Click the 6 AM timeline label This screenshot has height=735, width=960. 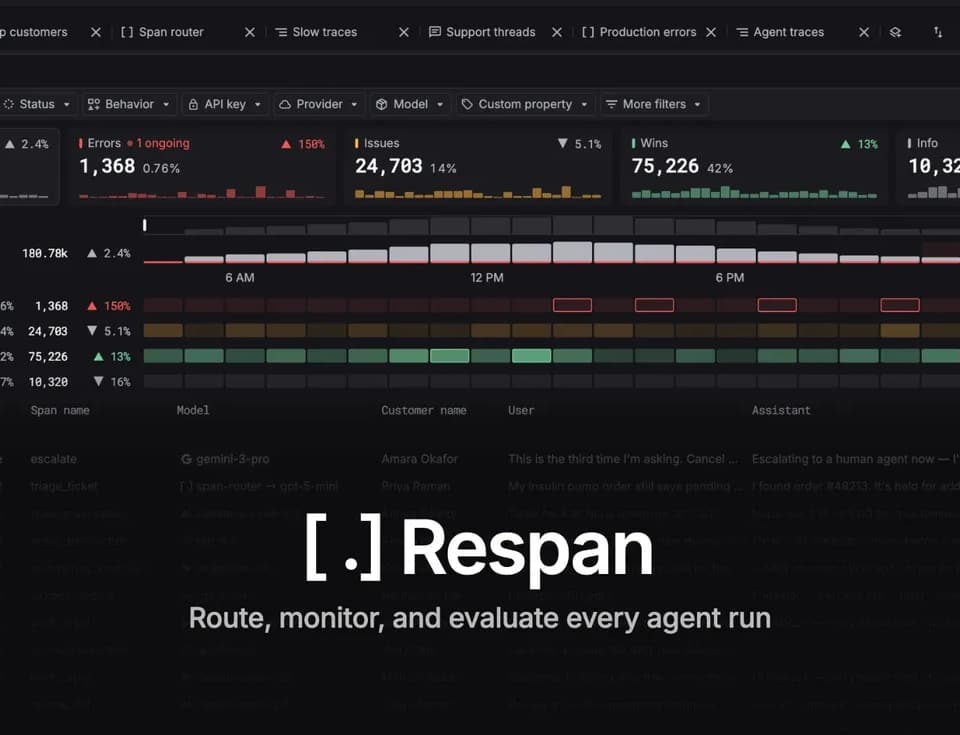tap(239, 277)
